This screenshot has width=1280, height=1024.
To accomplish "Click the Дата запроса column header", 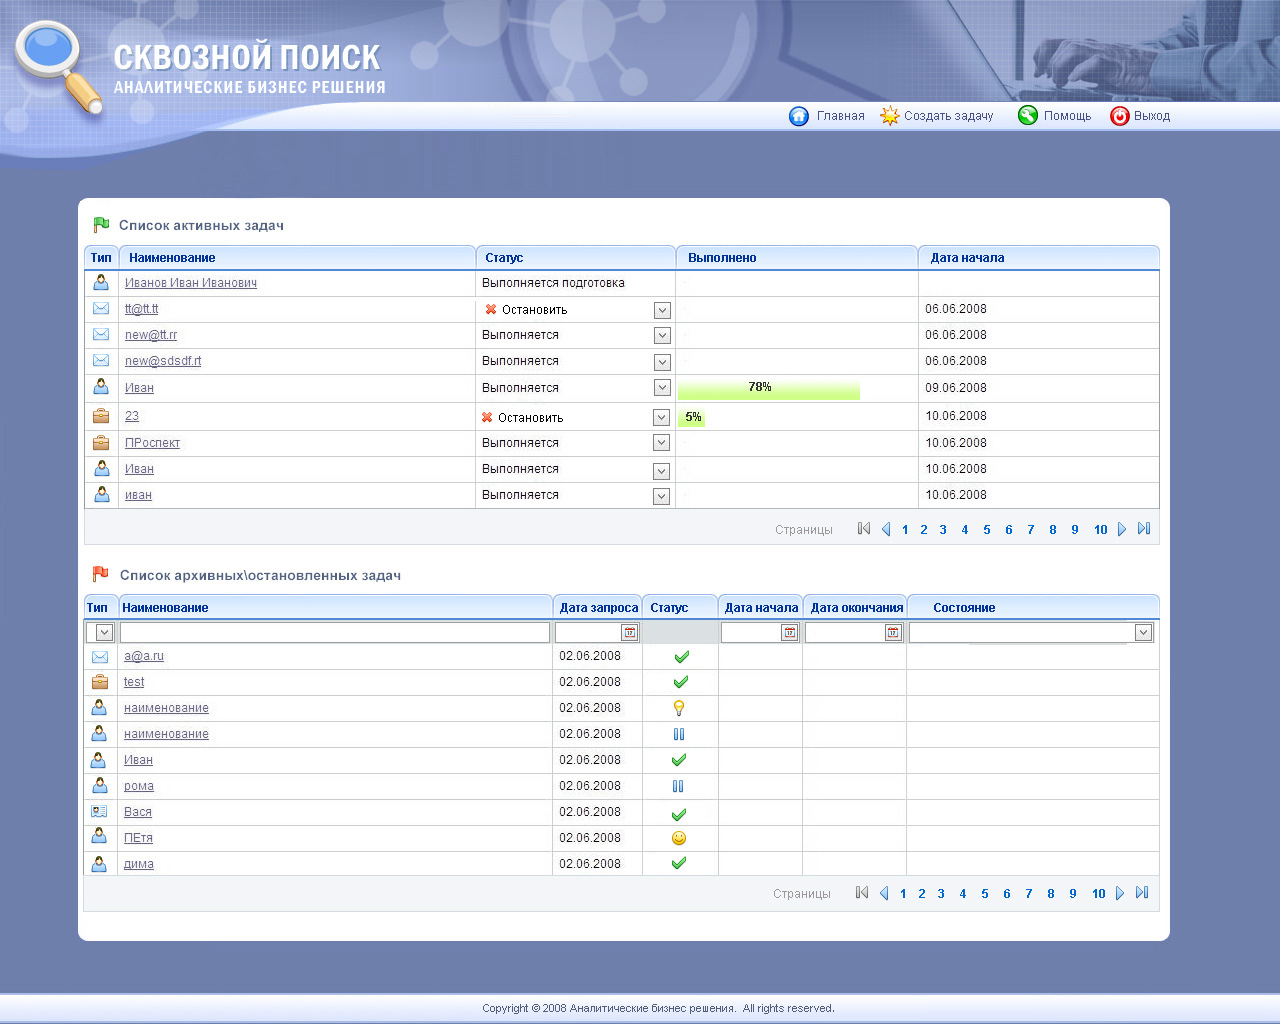I will 598,608.
